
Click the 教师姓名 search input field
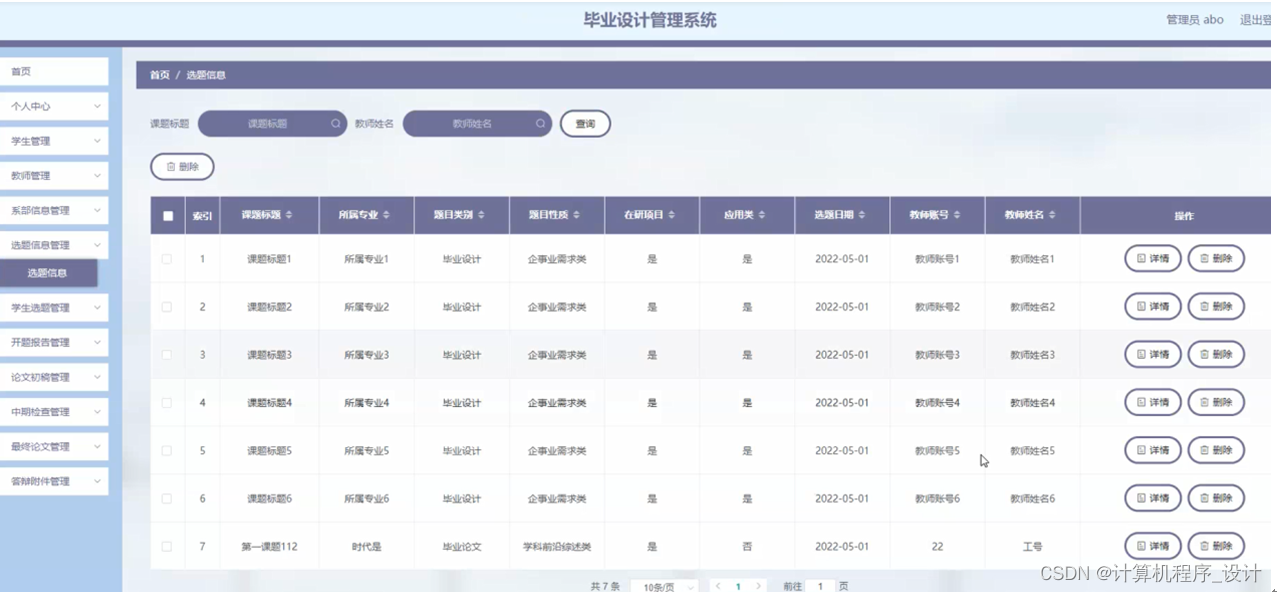477,124
